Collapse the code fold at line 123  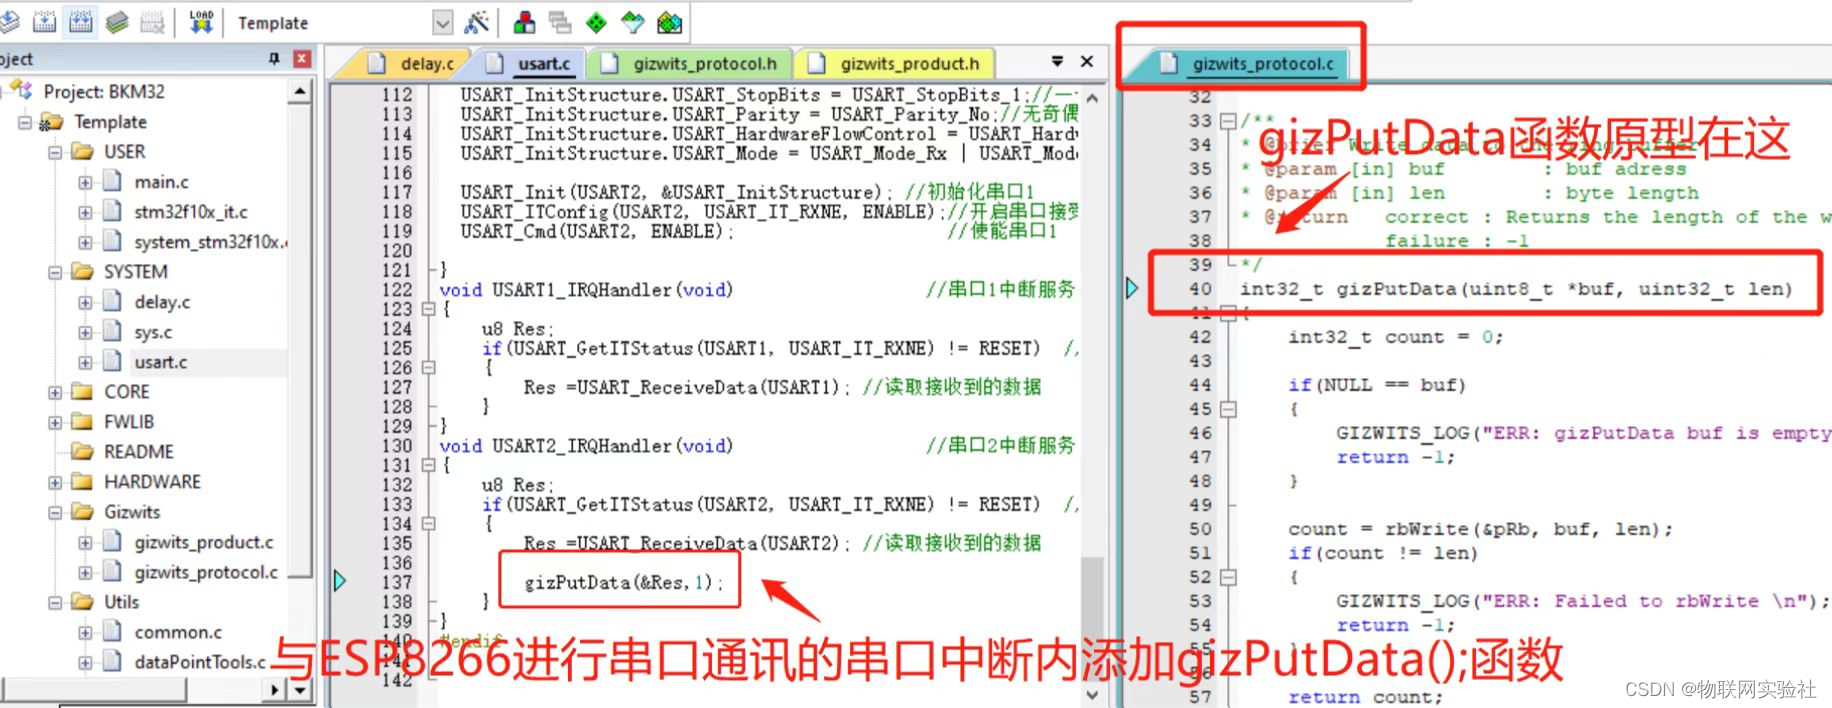tap(429, 309)
